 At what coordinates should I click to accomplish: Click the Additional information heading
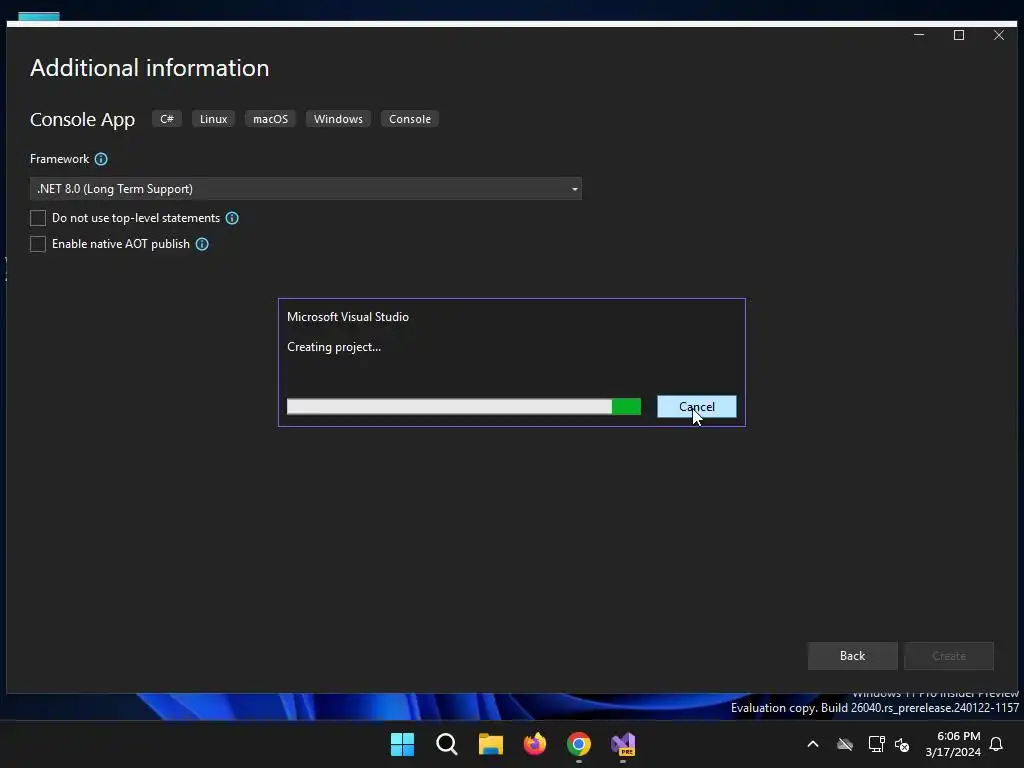click(x=150, y=68)
